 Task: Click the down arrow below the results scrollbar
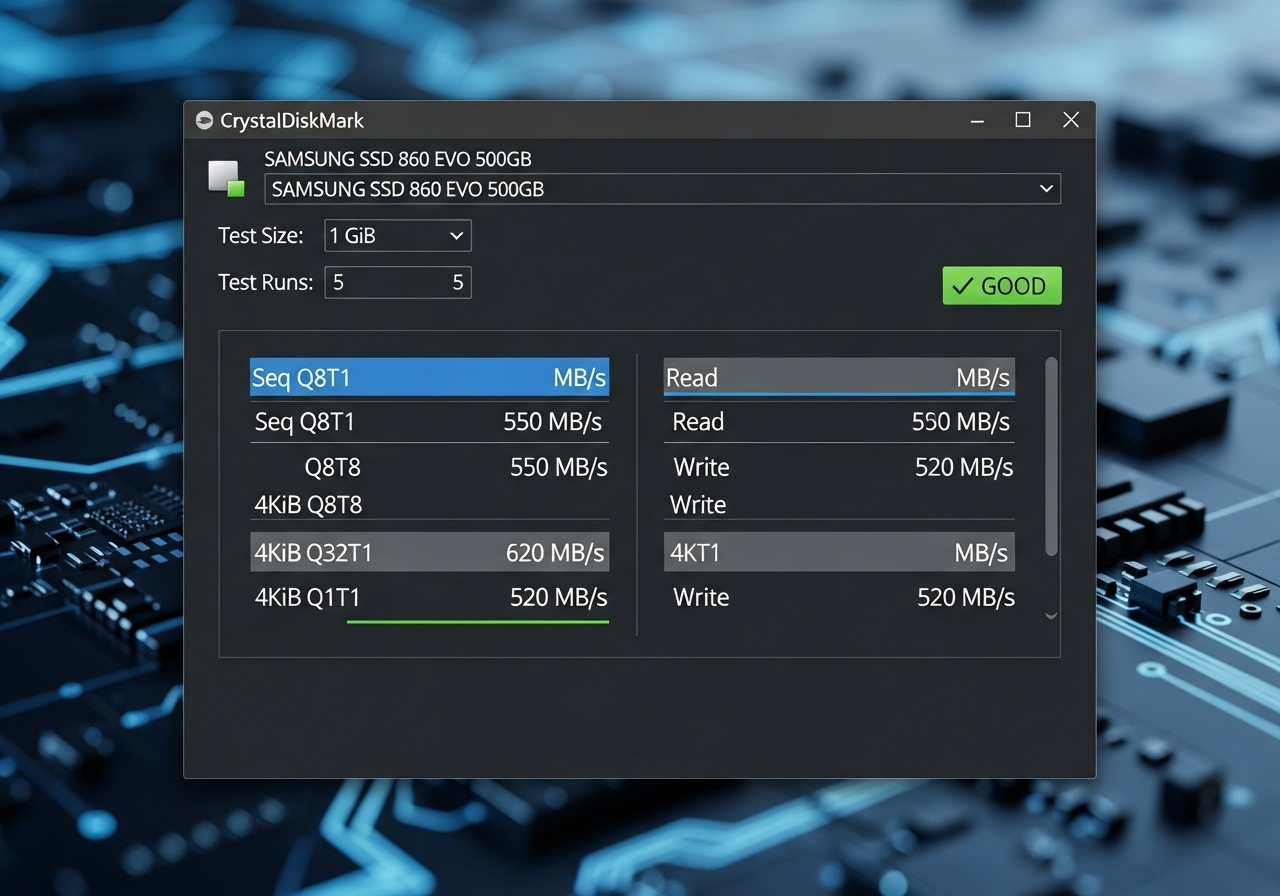(1051, 616)
